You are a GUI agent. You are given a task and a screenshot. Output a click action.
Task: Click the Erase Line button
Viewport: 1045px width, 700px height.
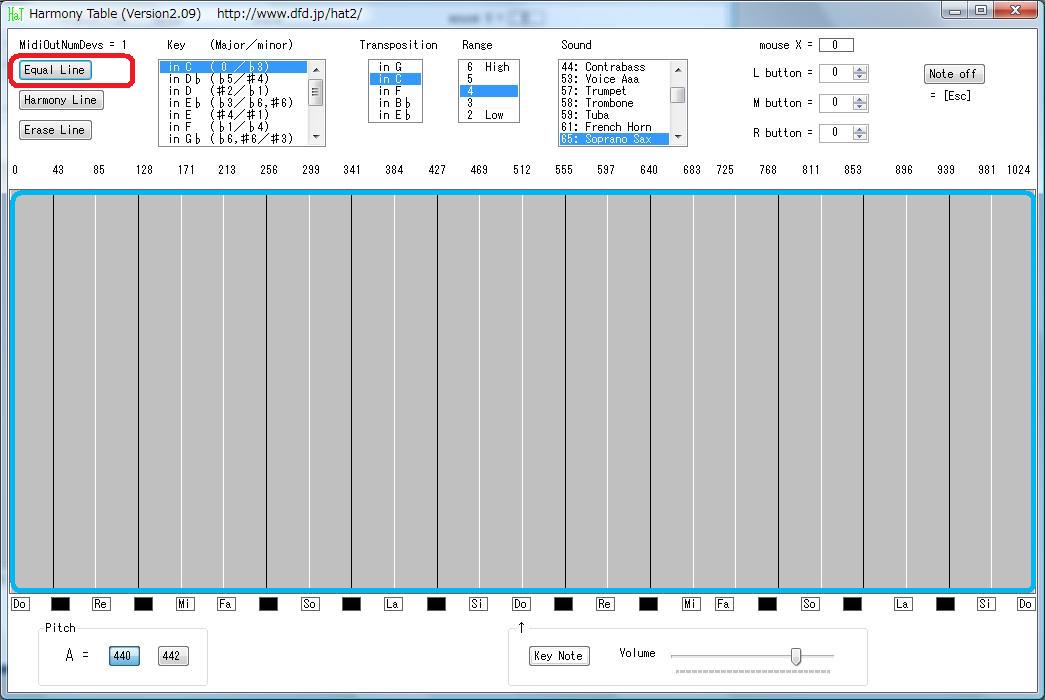coord(55,130)
